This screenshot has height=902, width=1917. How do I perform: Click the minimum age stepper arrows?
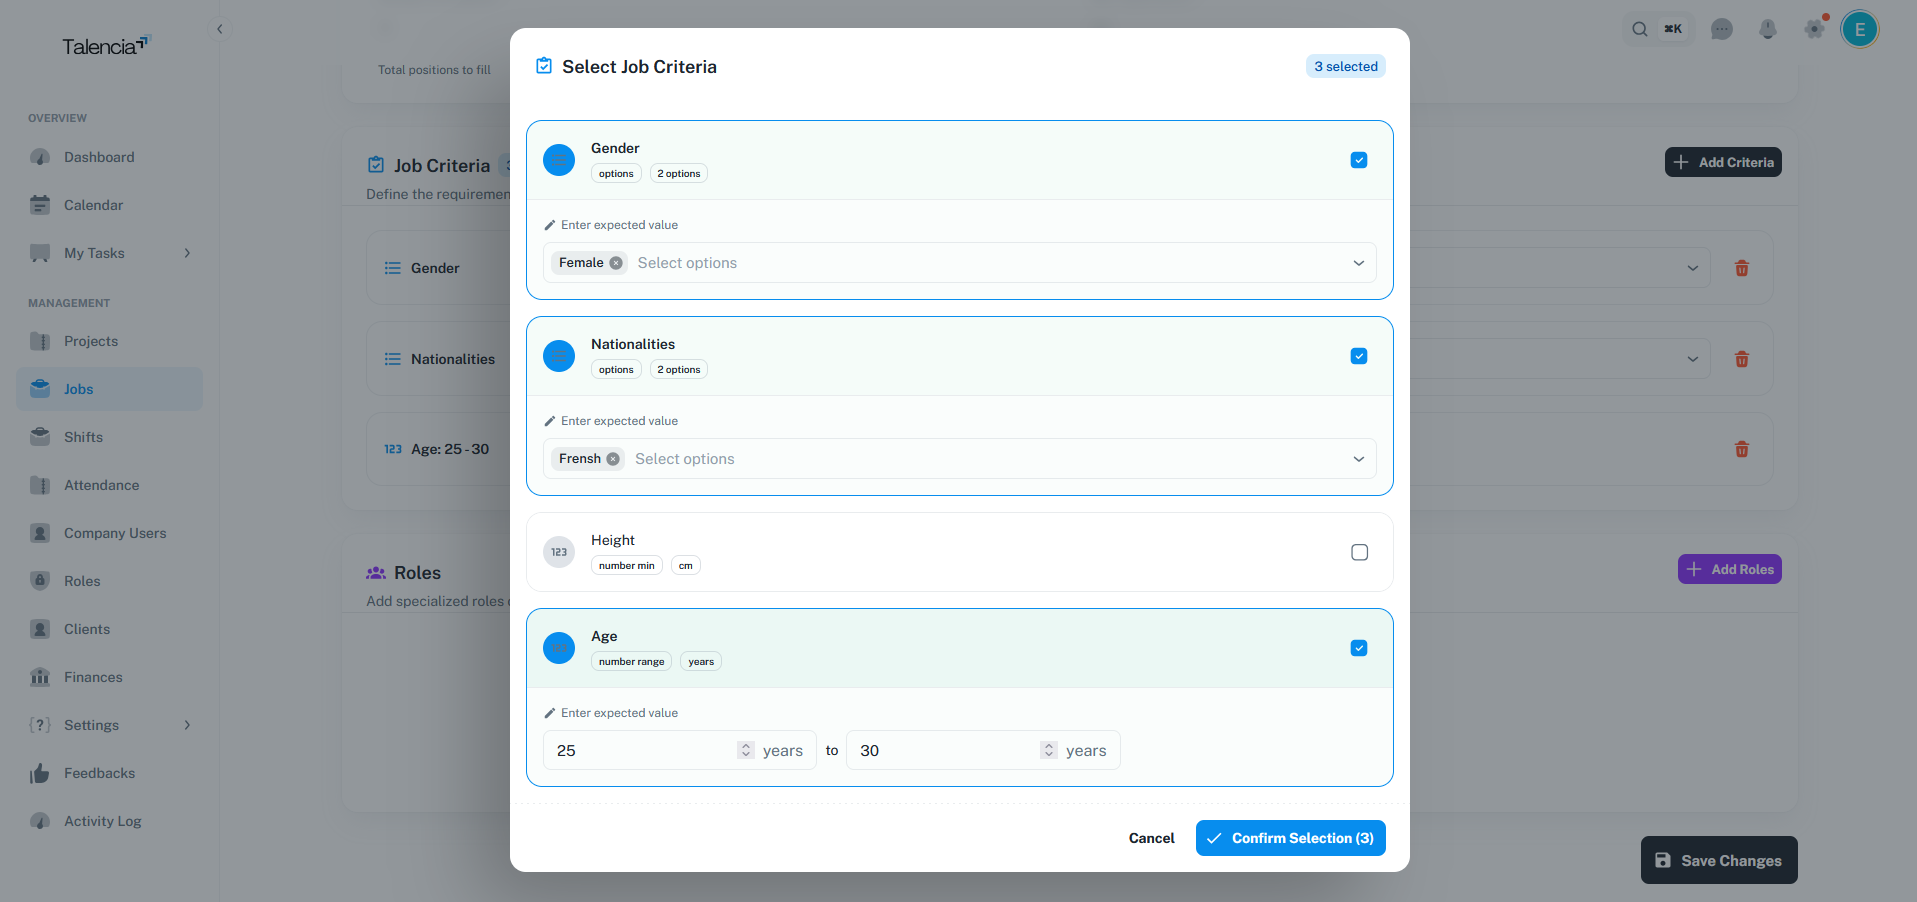(745, 750)
